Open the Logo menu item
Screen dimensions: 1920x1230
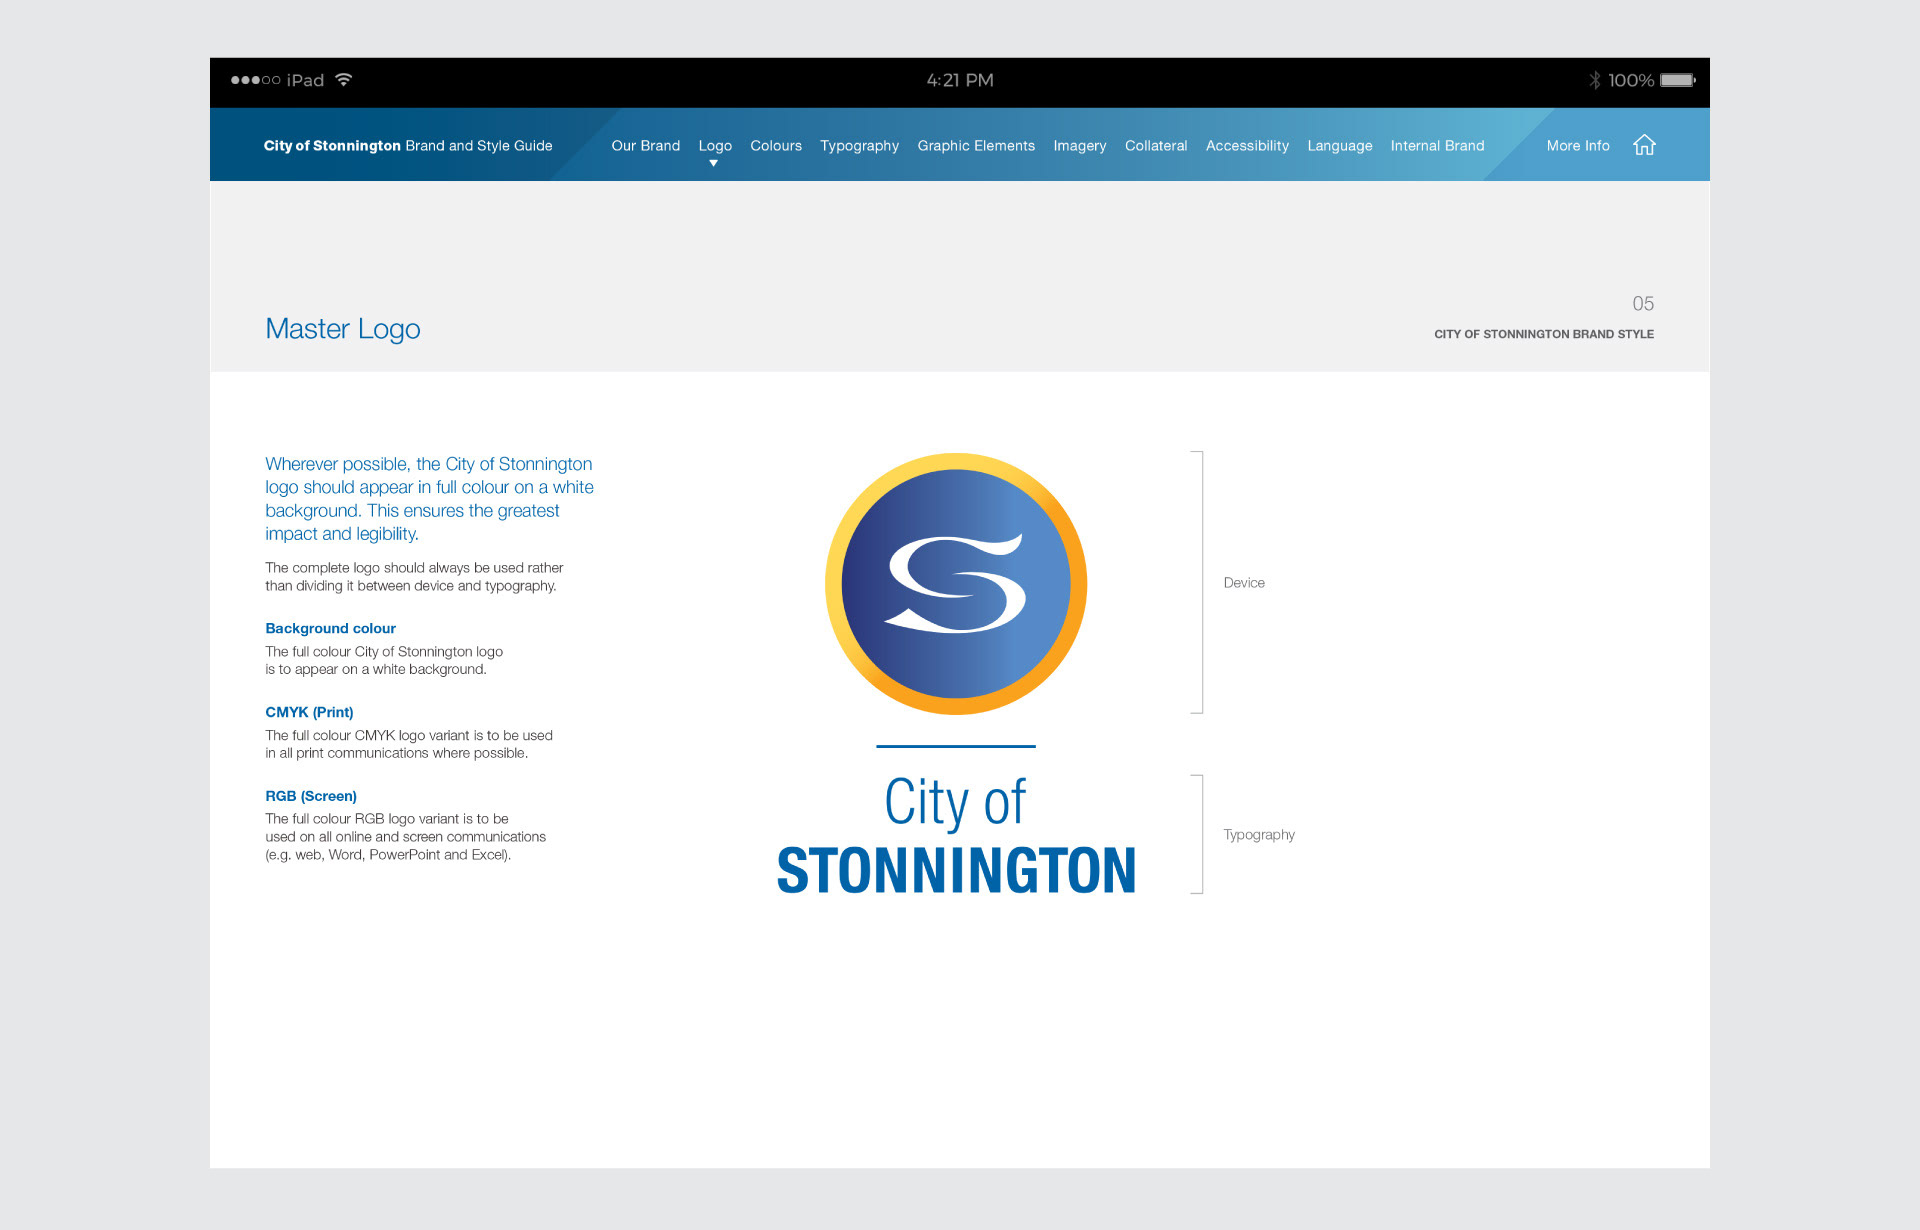[x=715, y=146]
